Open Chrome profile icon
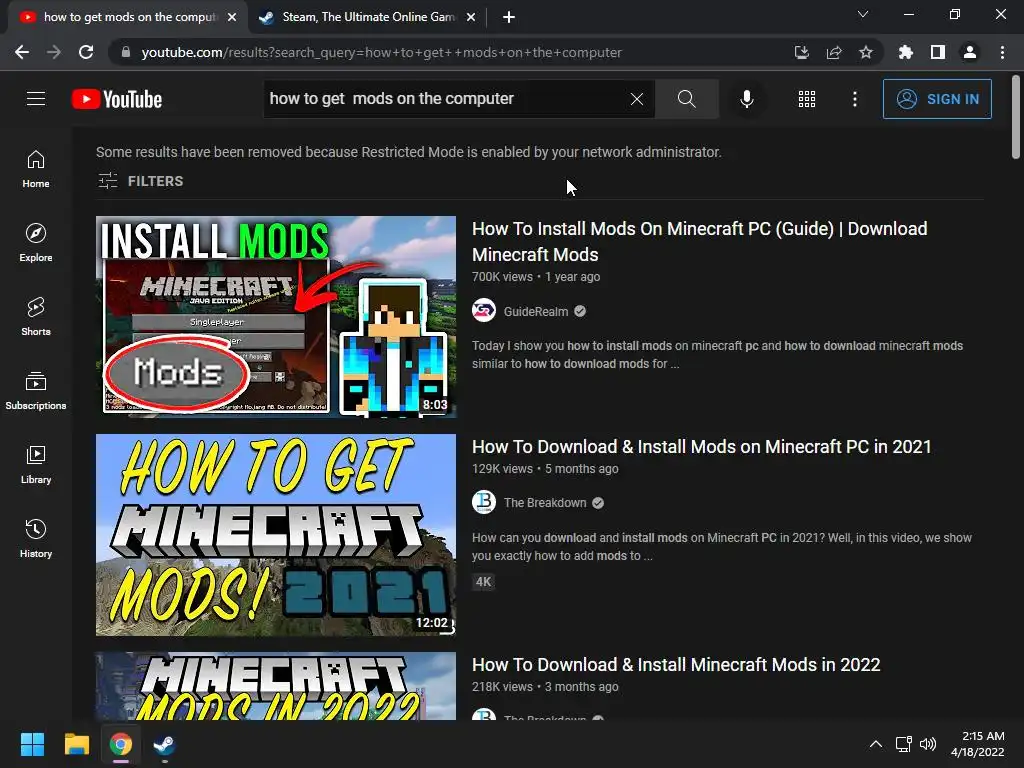The height and width of the screenshot is (768, 1024). pos(970,52)
